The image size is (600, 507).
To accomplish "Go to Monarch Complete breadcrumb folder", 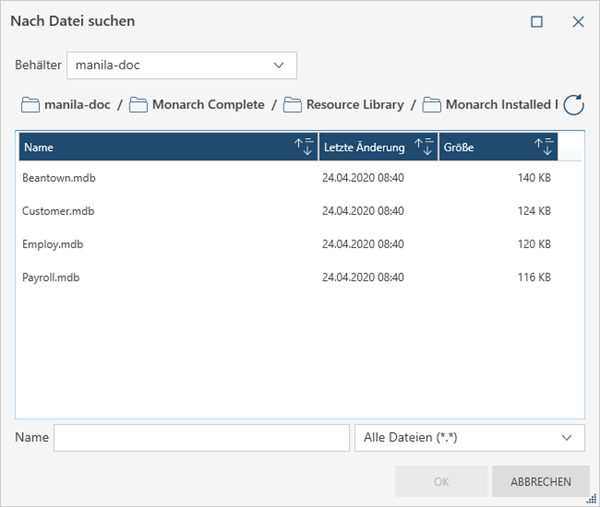I will pyautogui.click(x=208, y=104).
